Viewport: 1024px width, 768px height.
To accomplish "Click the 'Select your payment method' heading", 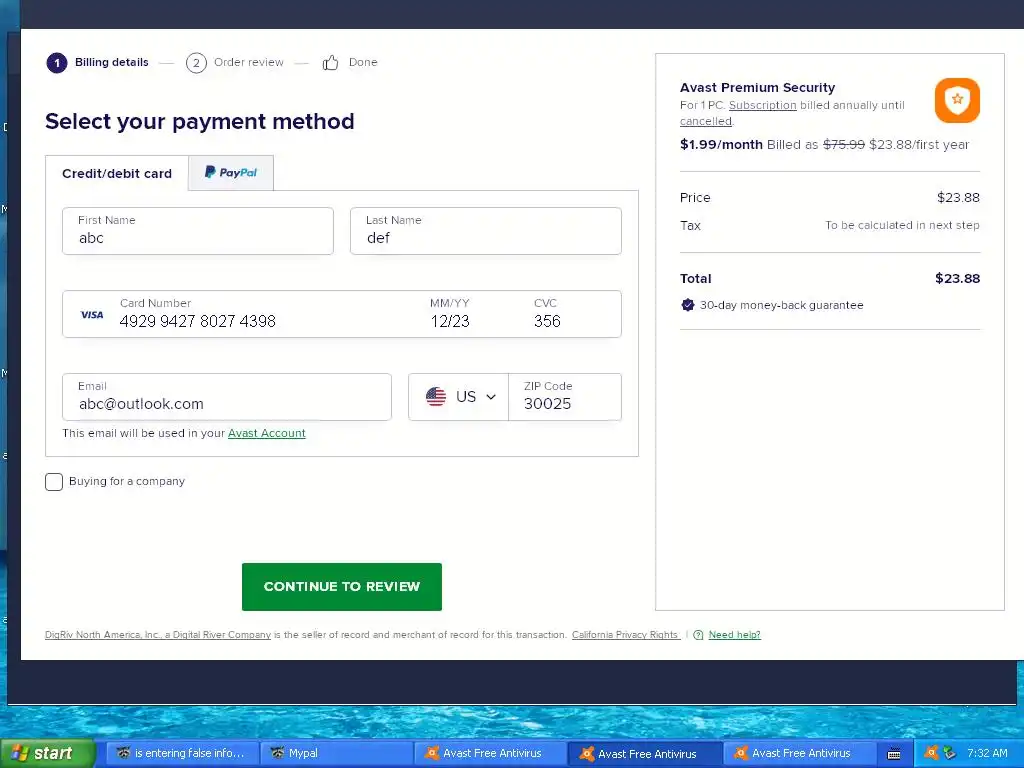I will point(200,121).
